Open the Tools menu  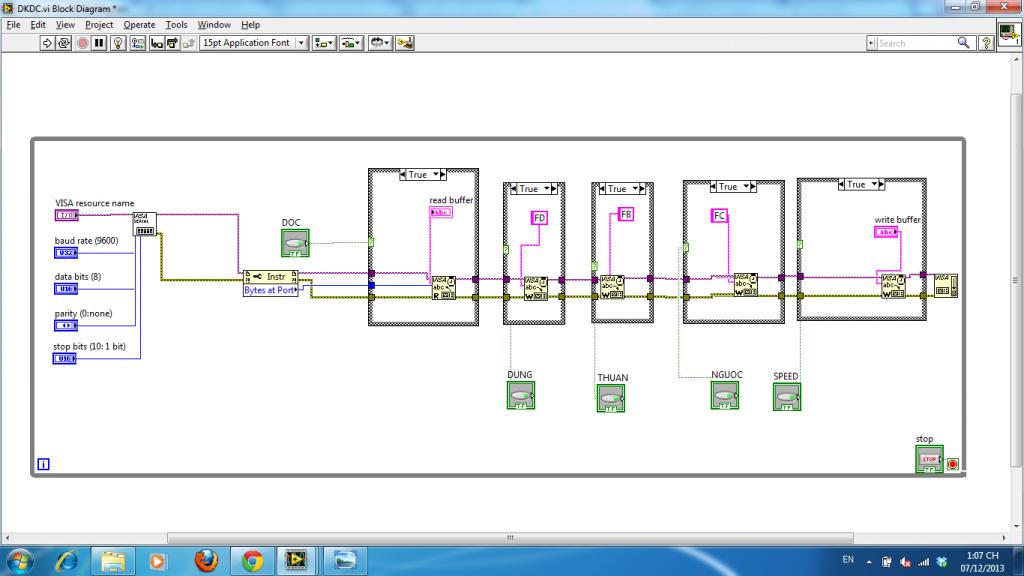click(x=176, y=25)
